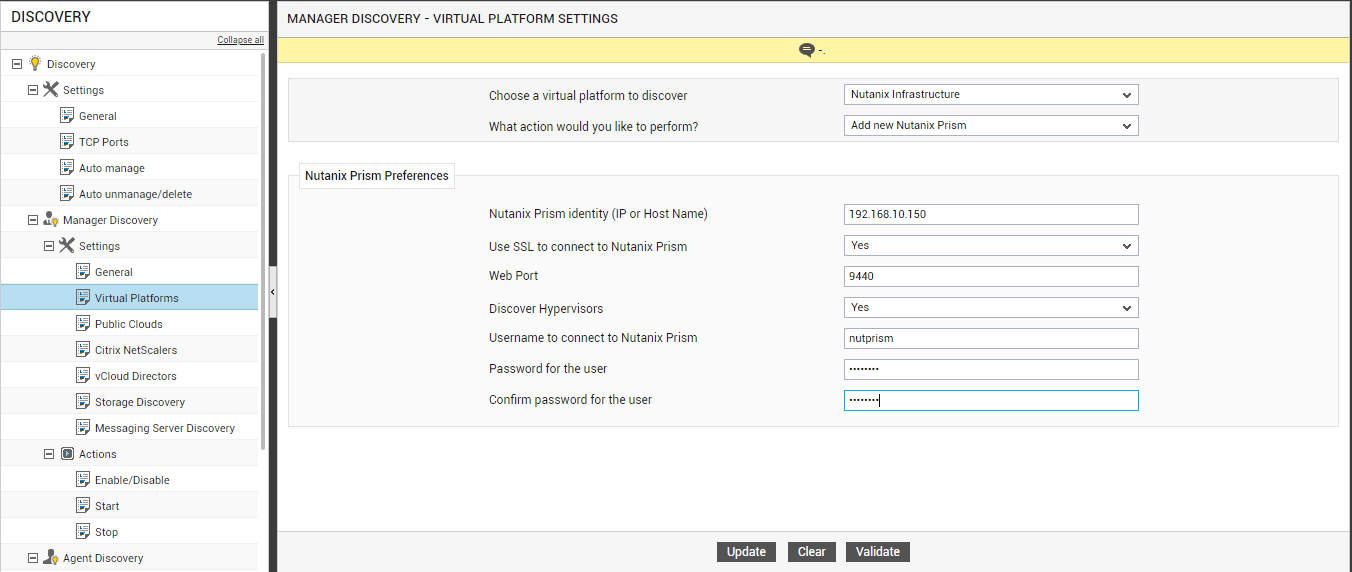Click the Agent Discovery person icon
The width and height of the screenshot is (1352, 572).
51,557
